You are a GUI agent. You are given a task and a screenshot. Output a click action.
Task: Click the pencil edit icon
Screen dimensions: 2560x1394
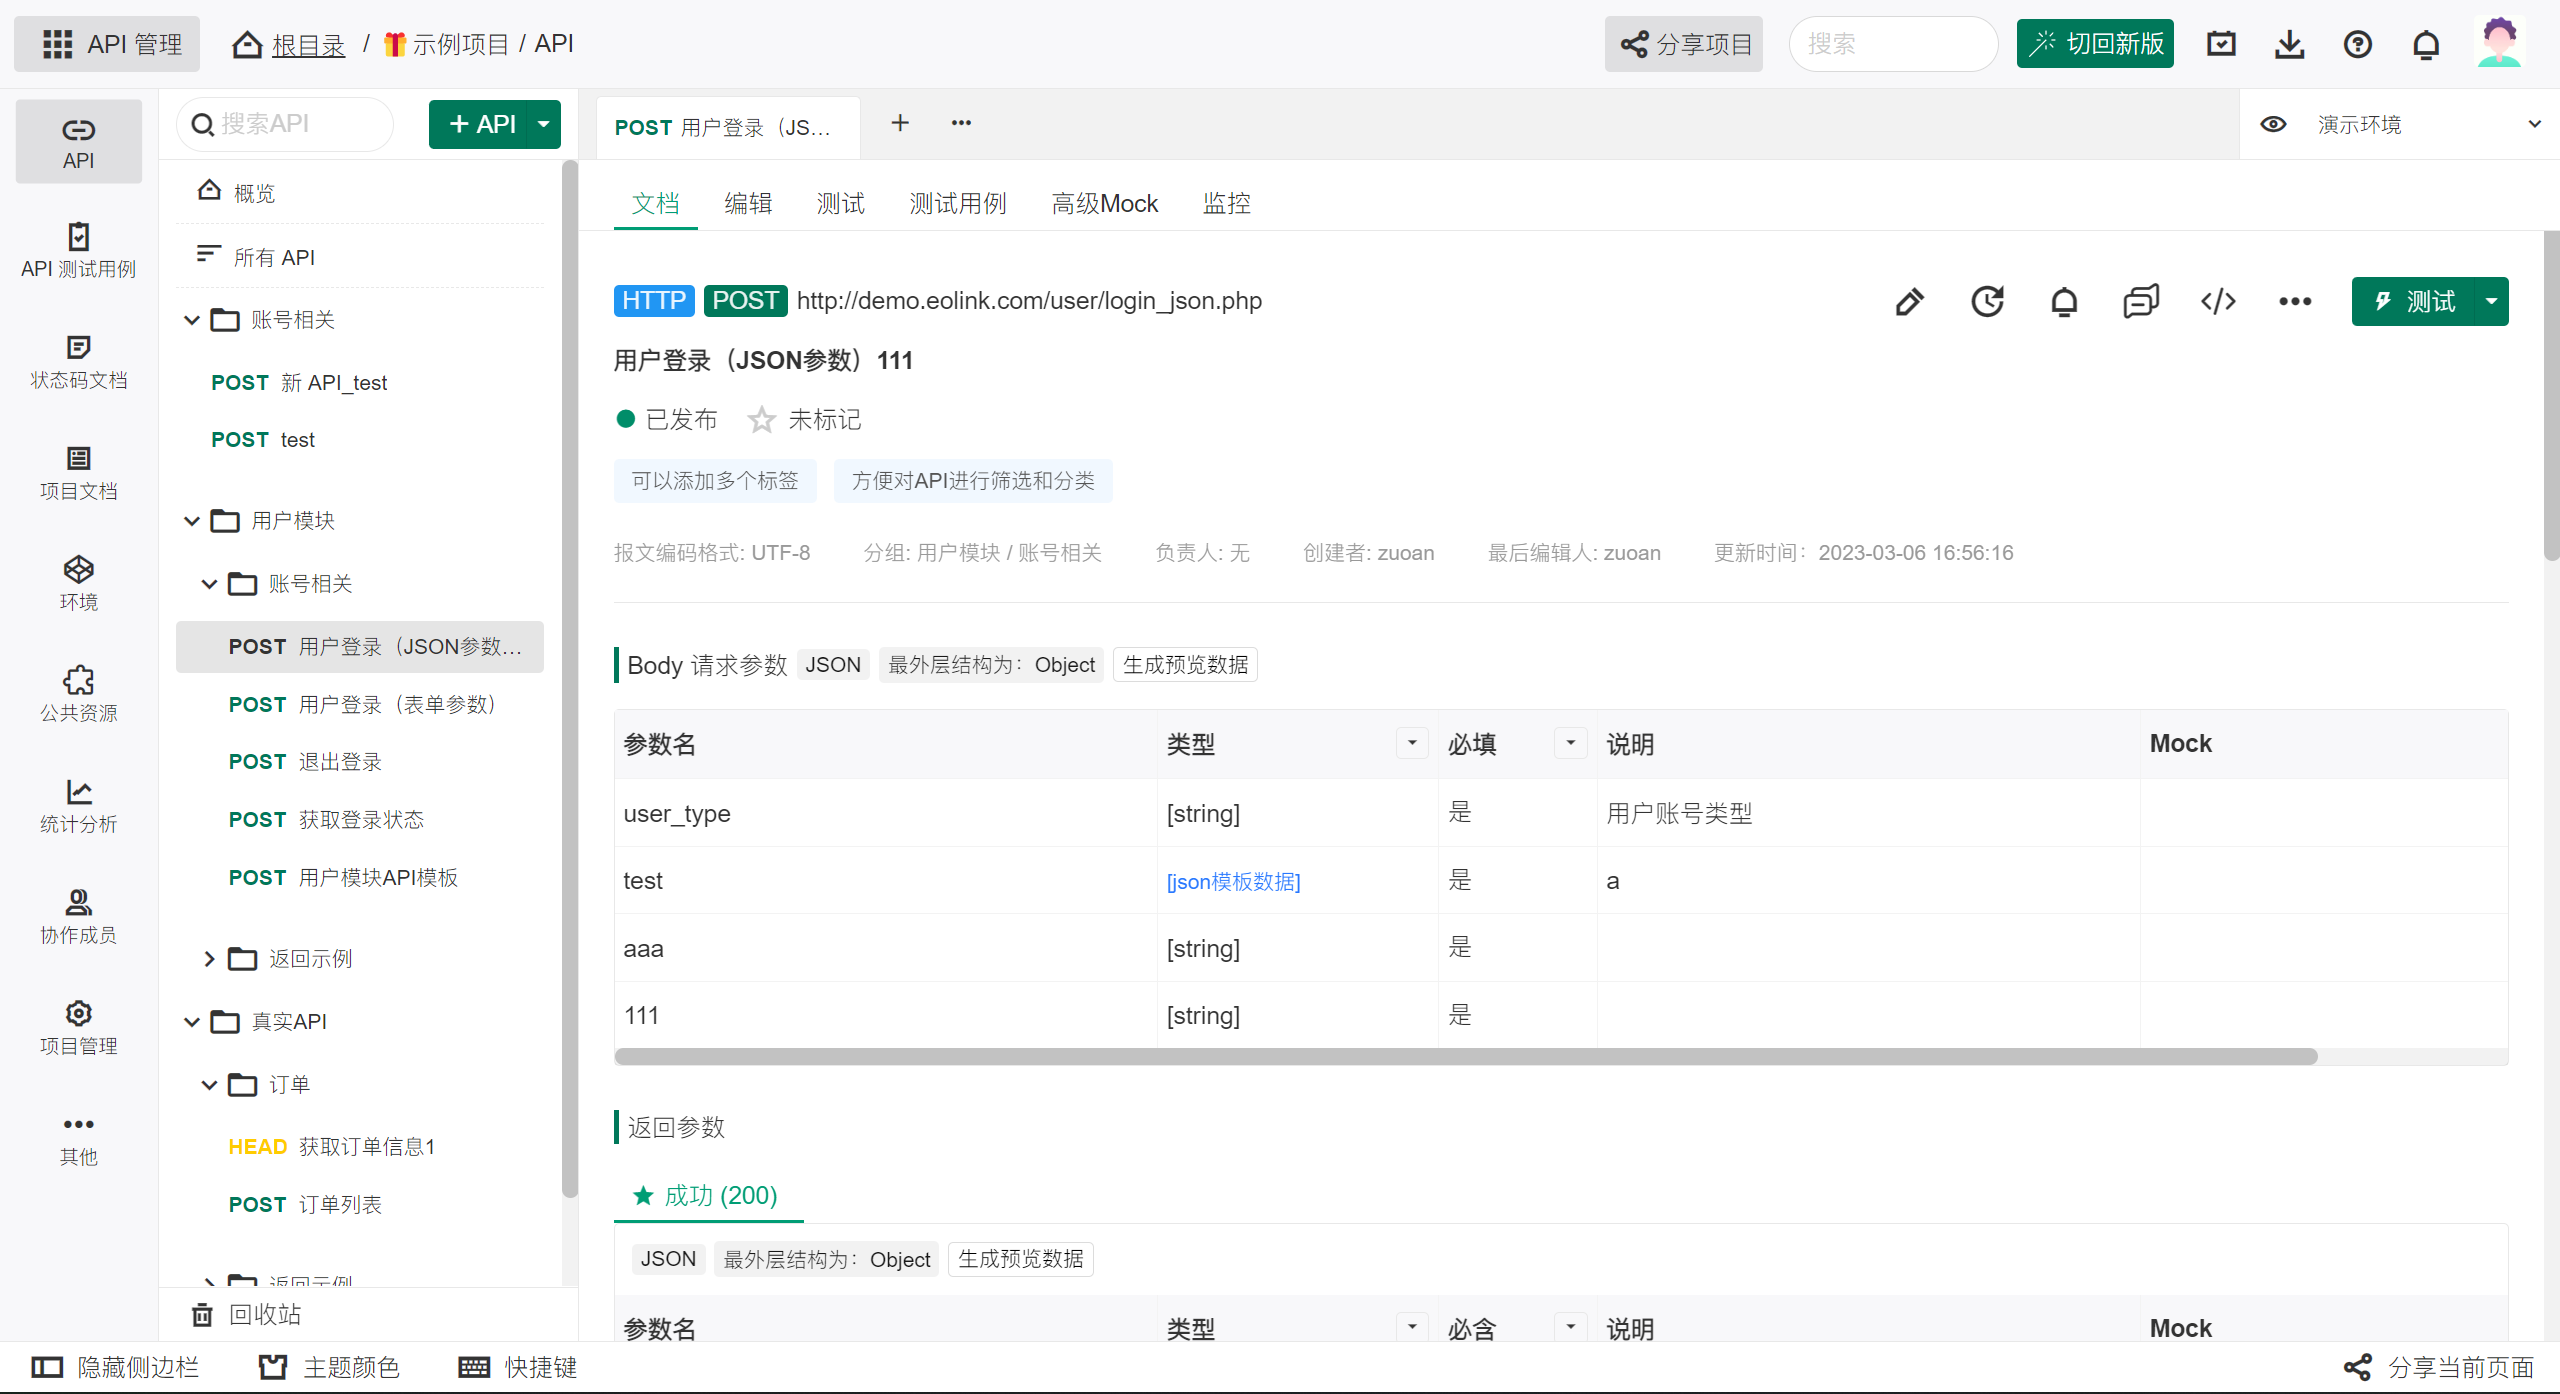(1909, 301)
